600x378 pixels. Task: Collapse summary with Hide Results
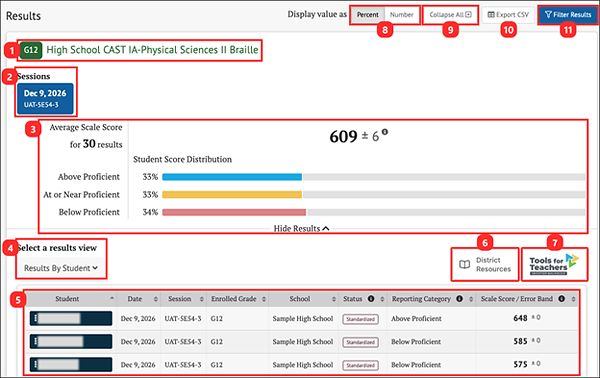tap(301, 228)
